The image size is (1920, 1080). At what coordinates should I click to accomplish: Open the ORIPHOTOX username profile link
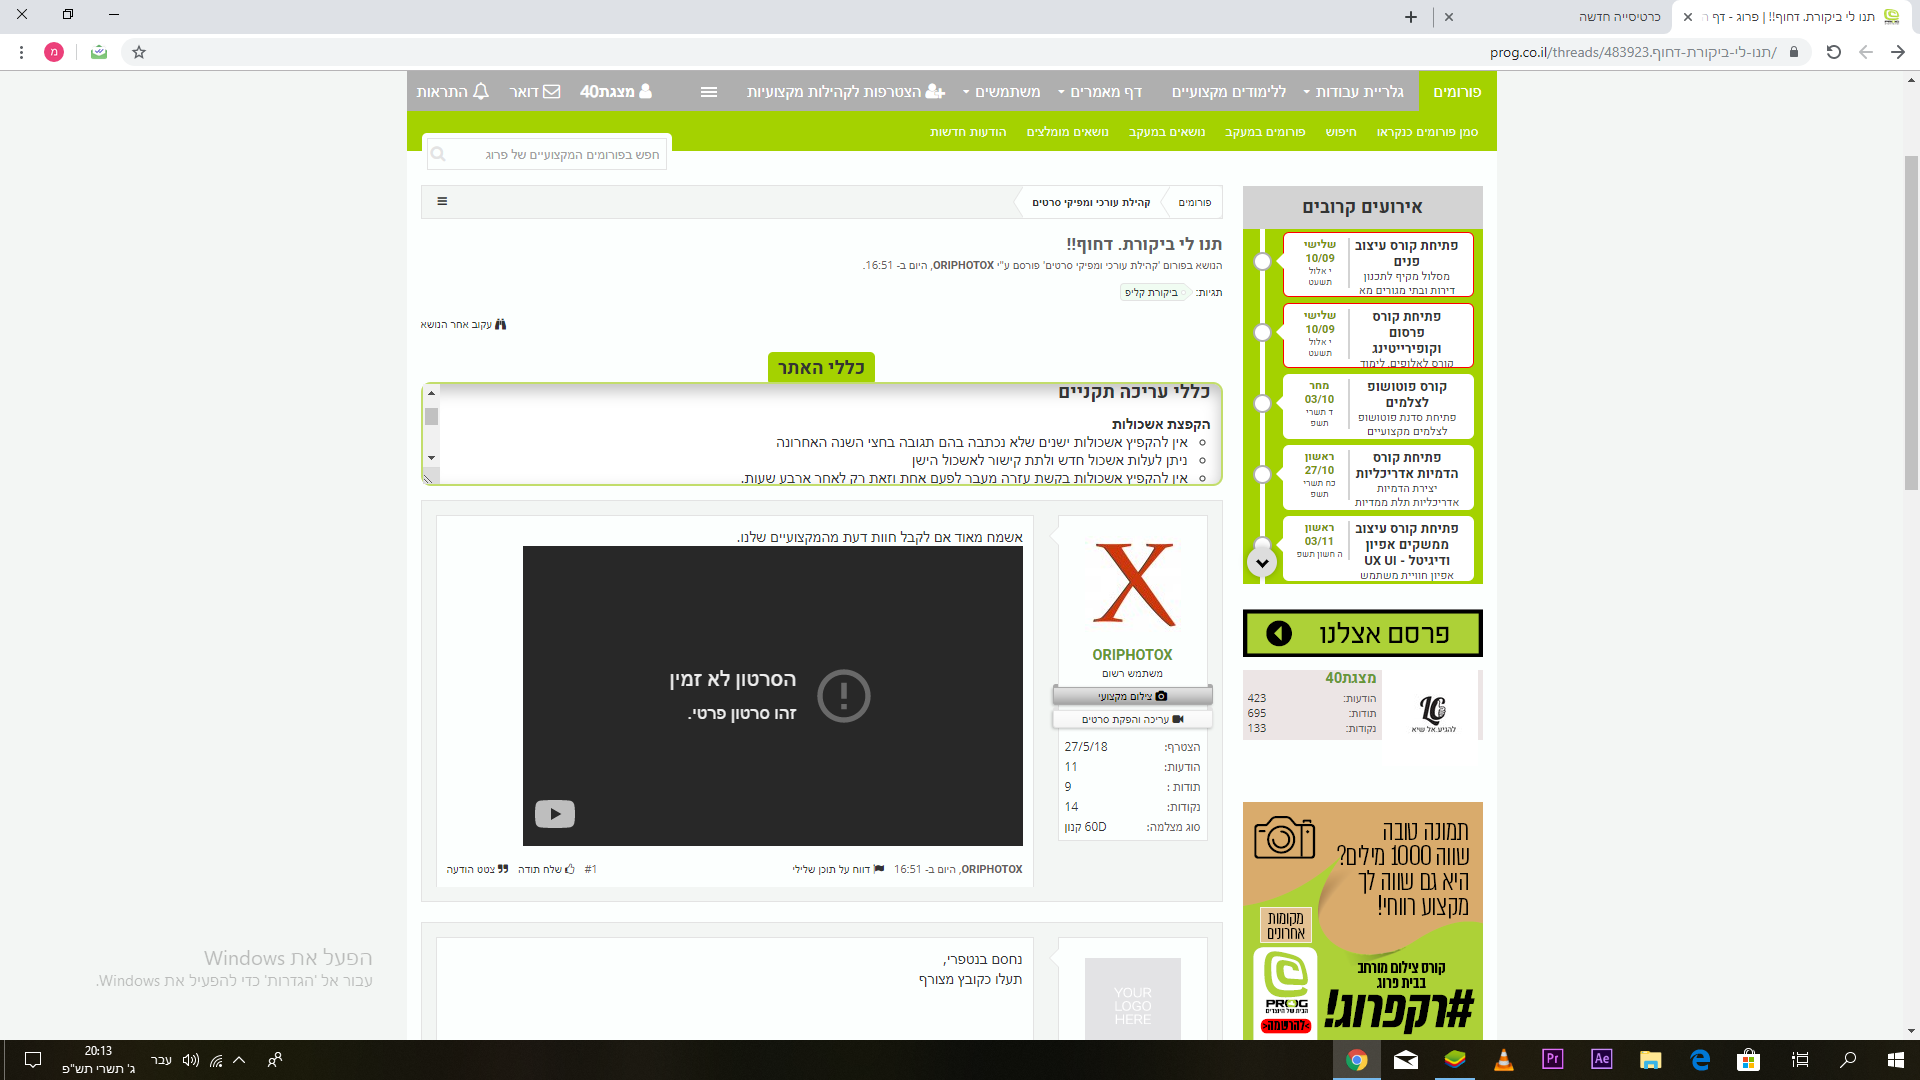coord(1132,654)
